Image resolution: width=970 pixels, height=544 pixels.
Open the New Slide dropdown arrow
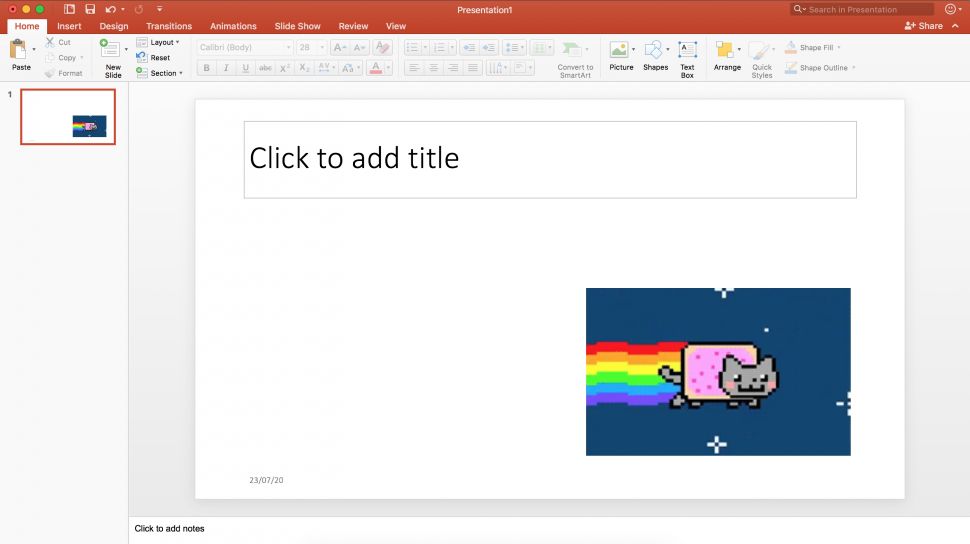click(x=126, y=49)
